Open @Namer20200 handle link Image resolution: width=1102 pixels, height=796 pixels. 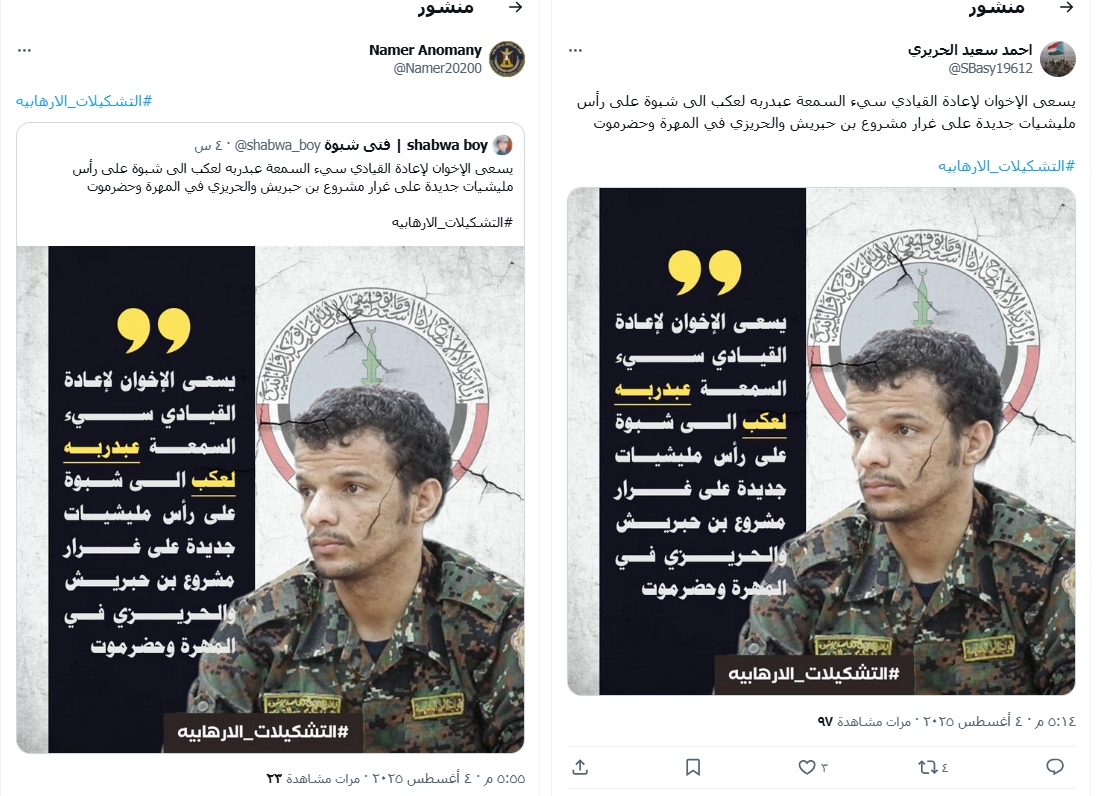tap(437, 68)
